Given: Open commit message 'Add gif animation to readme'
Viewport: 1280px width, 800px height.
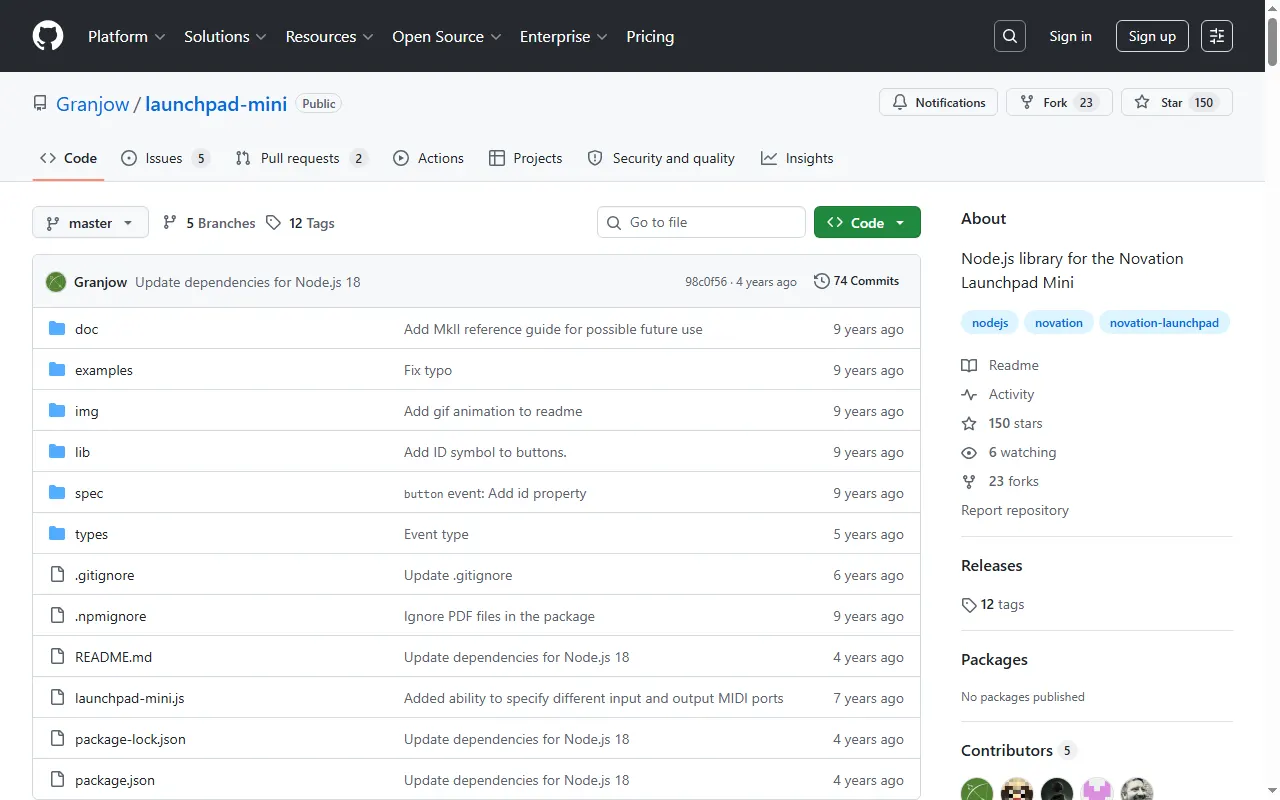Looking at the screenshot, I should pos(493,411).
